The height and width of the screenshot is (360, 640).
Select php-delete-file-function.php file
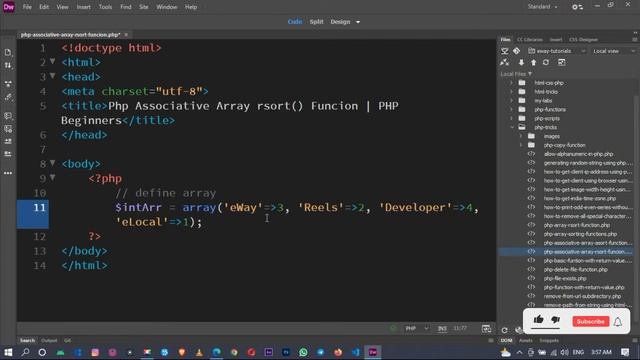coord(576,269)
